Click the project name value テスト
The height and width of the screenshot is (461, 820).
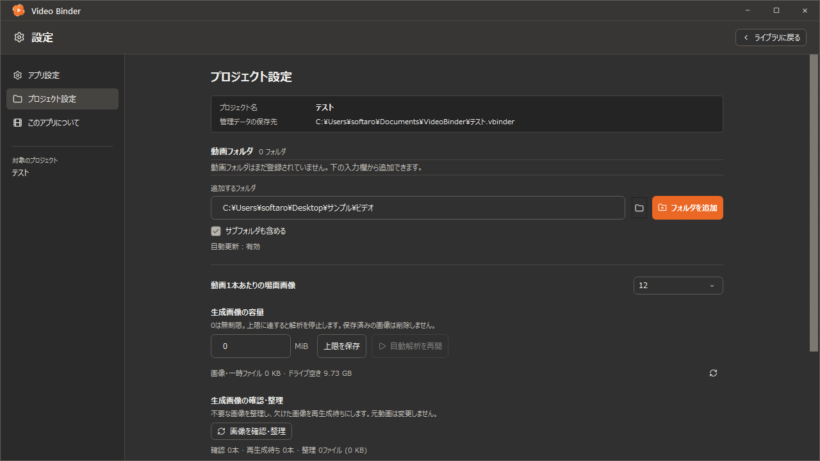pyautogui.click(x=324, y=107)
